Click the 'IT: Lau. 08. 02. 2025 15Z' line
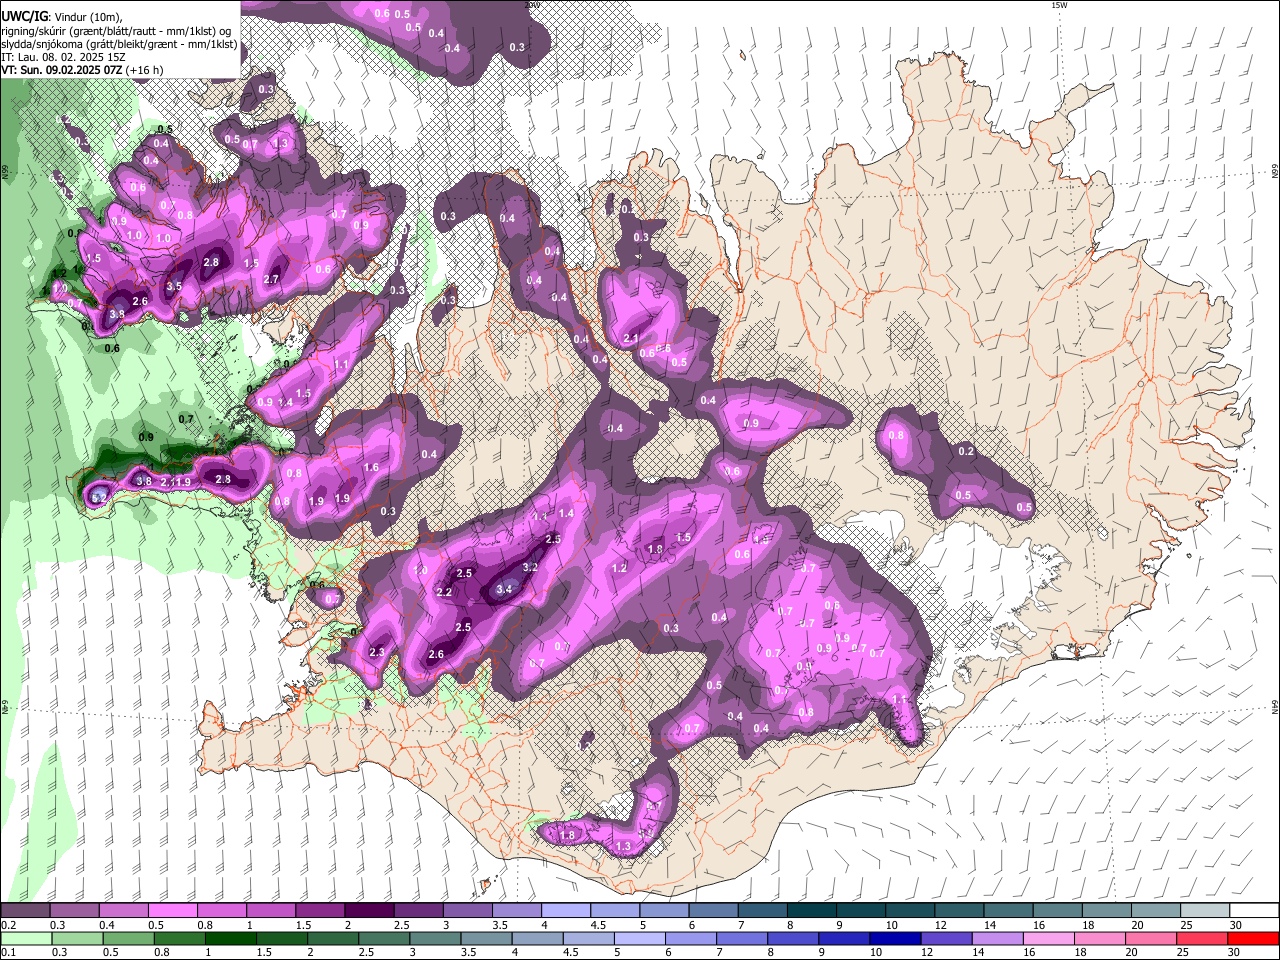Image resolution: width=1280 pixels, height=960 pixels. 63,57
